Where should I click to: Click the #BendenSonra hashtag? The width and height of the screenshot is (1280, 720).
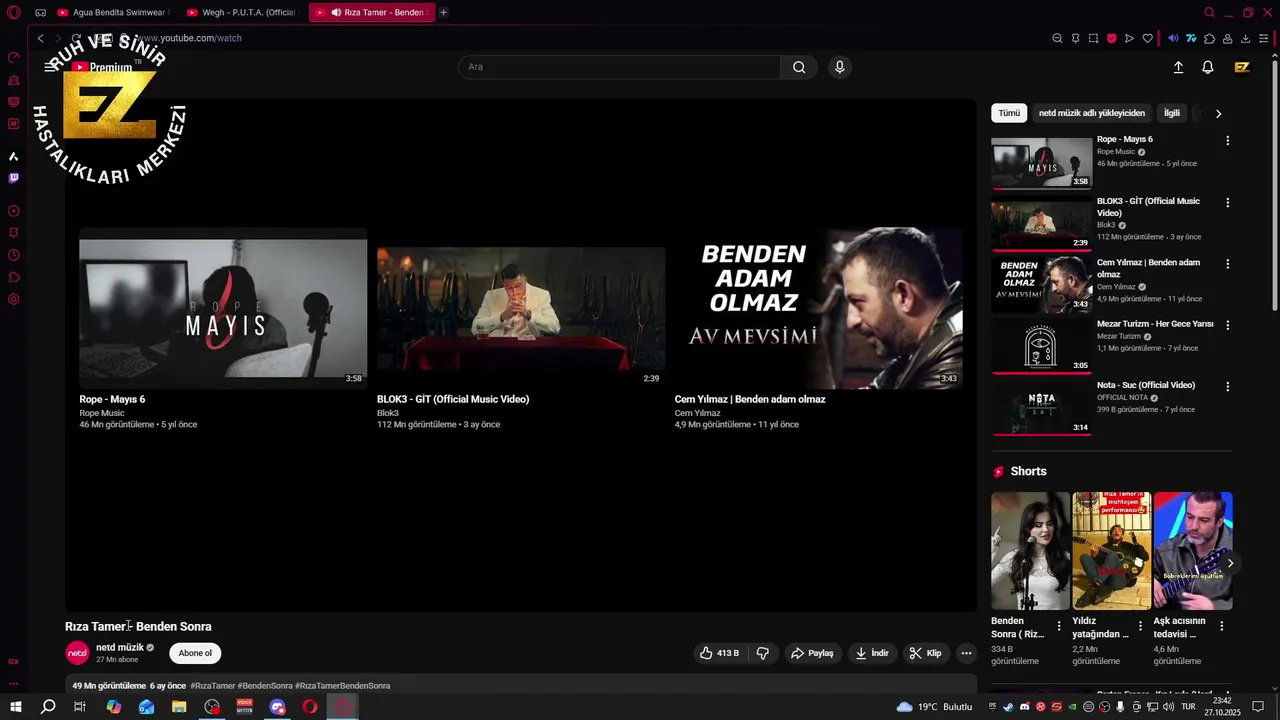[x=265, y=686]
